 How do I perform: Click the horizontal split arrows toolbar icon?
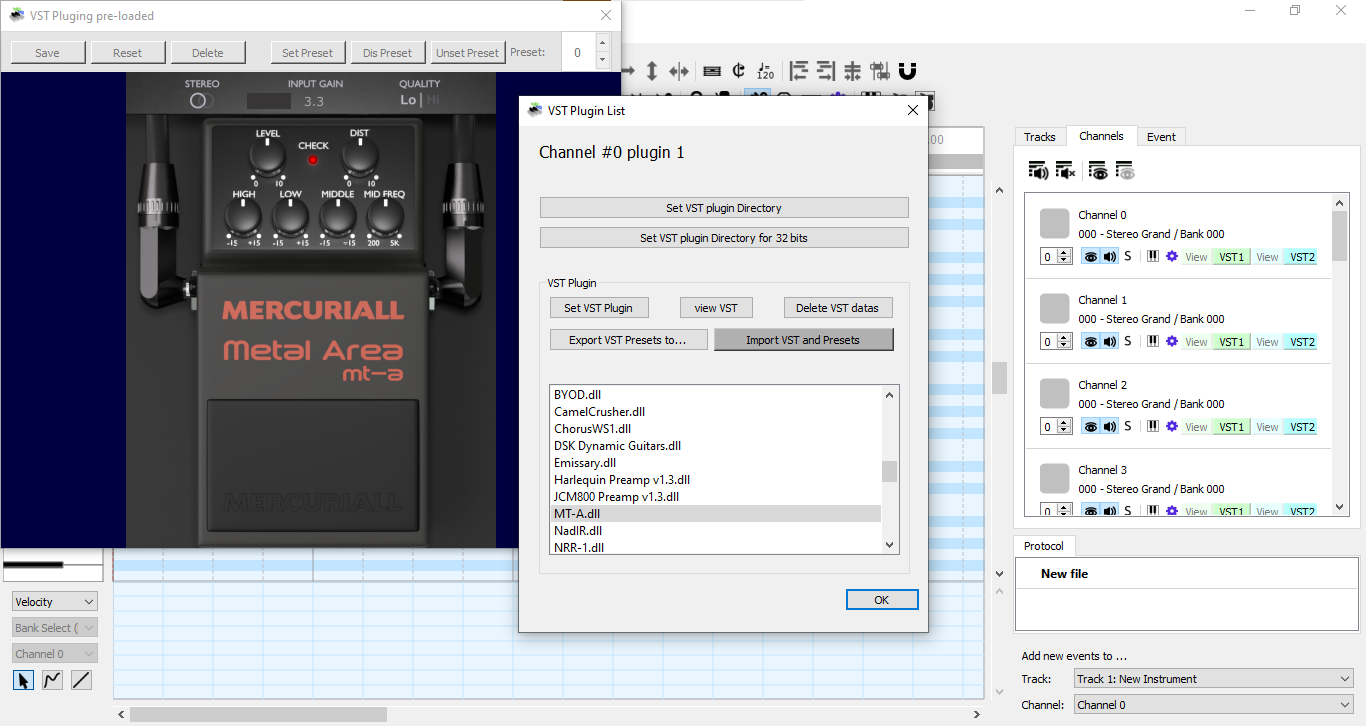[x=679, y=71]
